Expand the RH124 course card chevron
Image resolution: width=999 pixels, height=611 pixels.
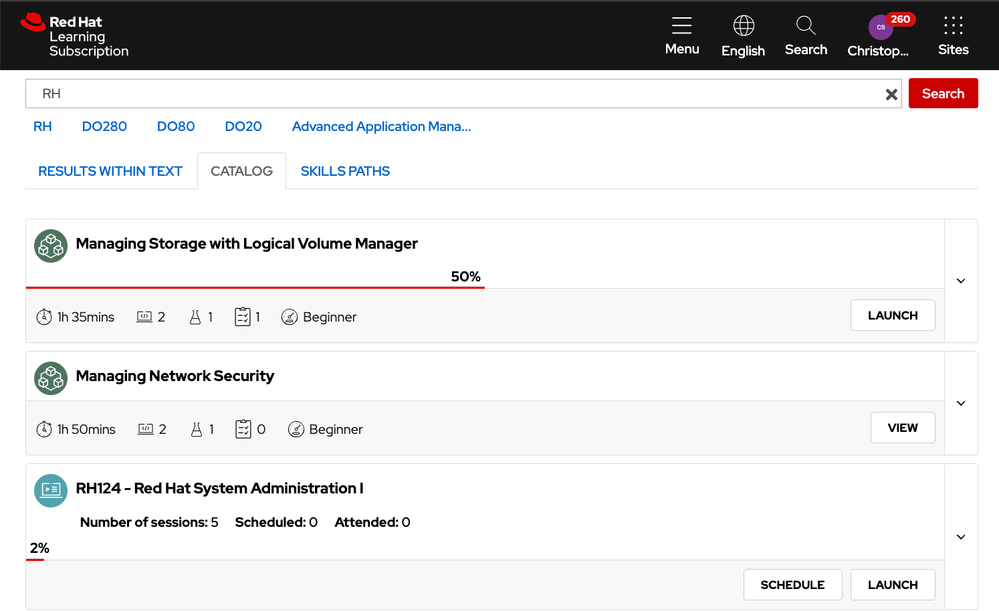click(961, 537)
